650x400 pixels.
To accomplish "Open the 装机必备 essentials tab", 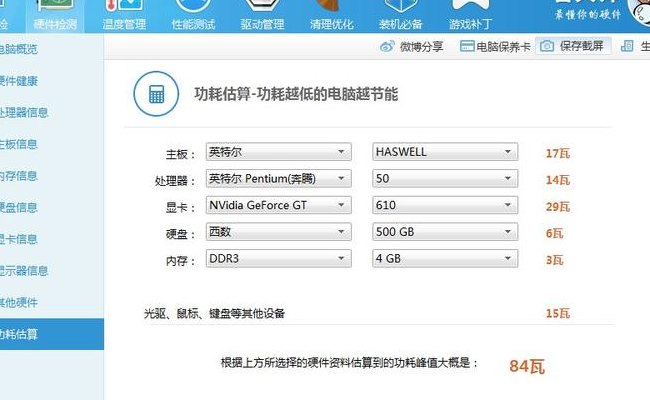I will point(400,16).
